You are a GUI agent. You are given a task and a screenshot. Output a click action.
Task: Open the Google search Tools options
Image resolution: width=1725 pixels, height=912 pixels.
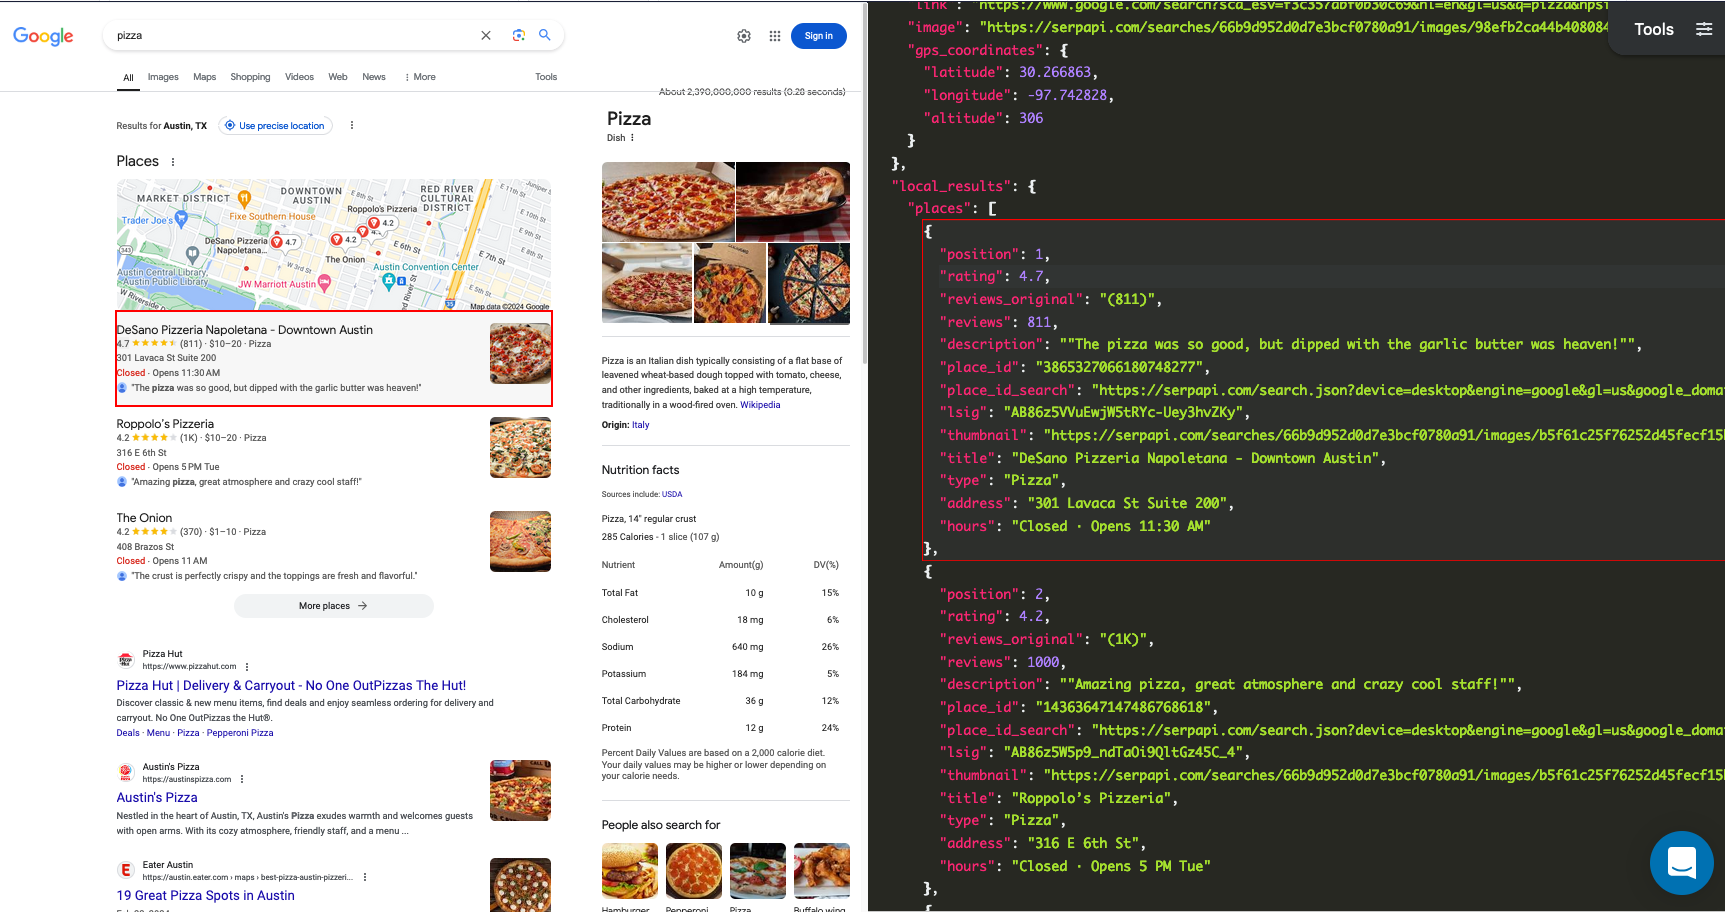[x=546, y=77]
